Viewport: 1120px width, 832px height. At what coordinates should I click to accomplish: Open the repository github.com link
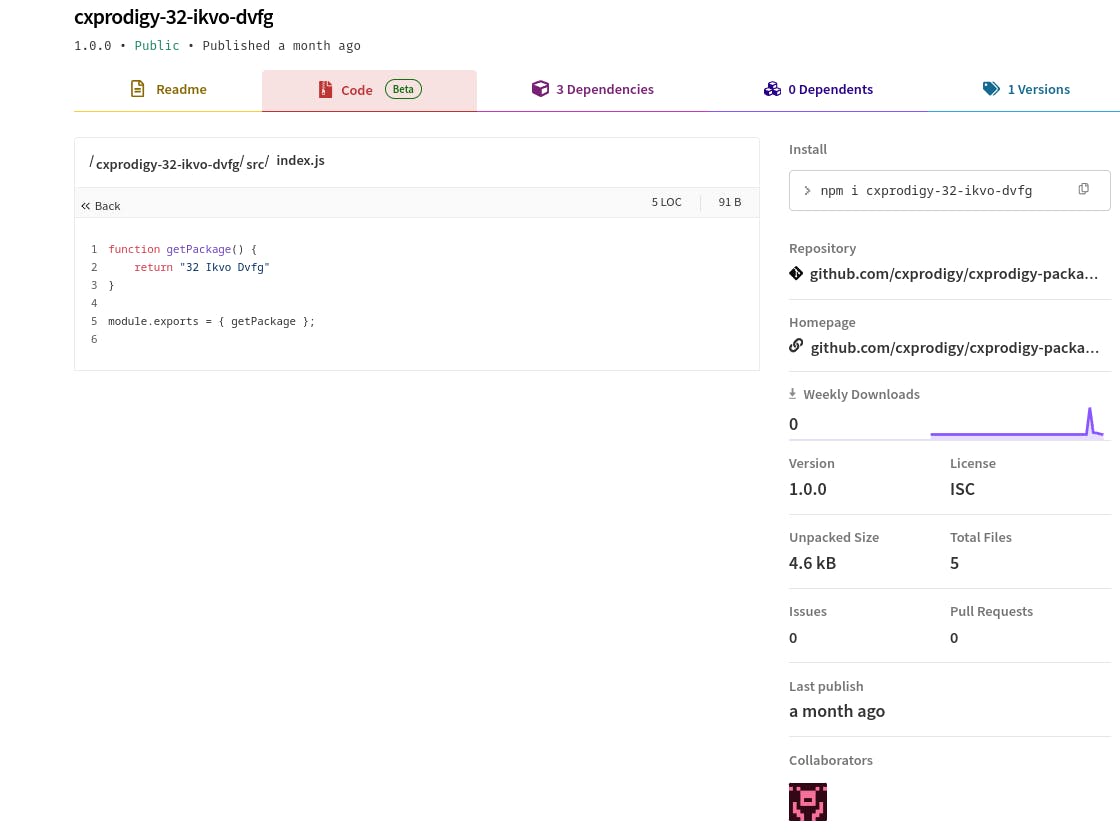point(954,273)
